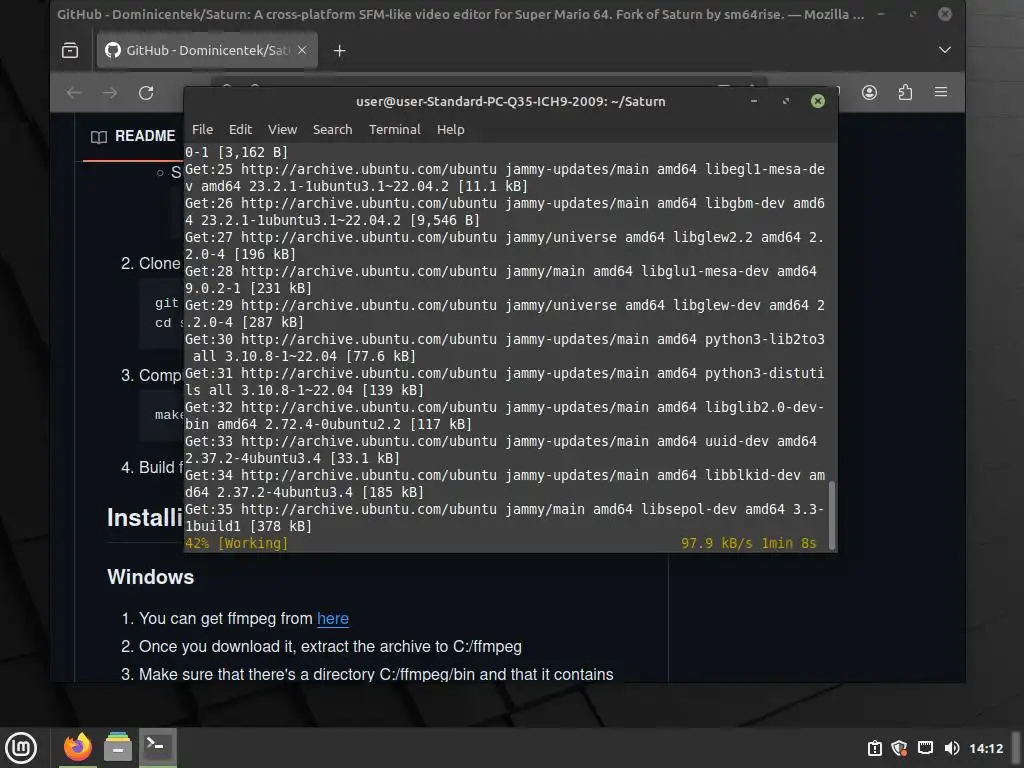Reload the GitHub page in Firefox
The height and width of the screenshot is (768, 1024).
click(146, 93)
